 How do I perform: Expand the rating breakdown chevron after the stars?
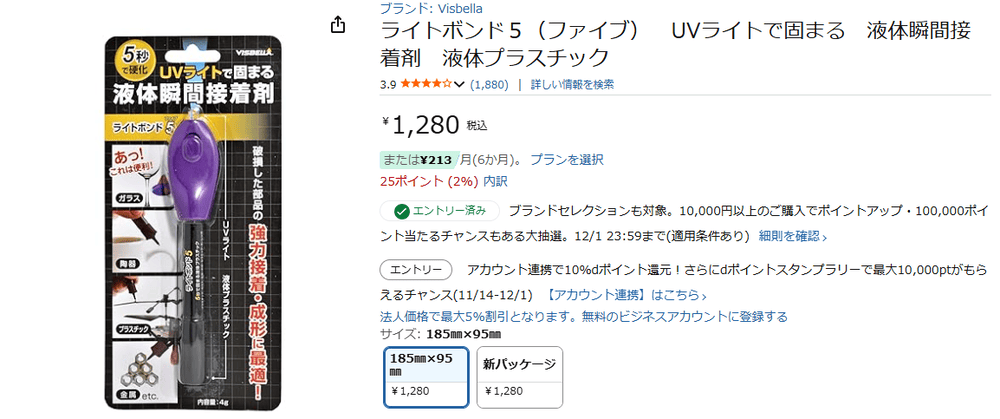(x=460, y=85)
